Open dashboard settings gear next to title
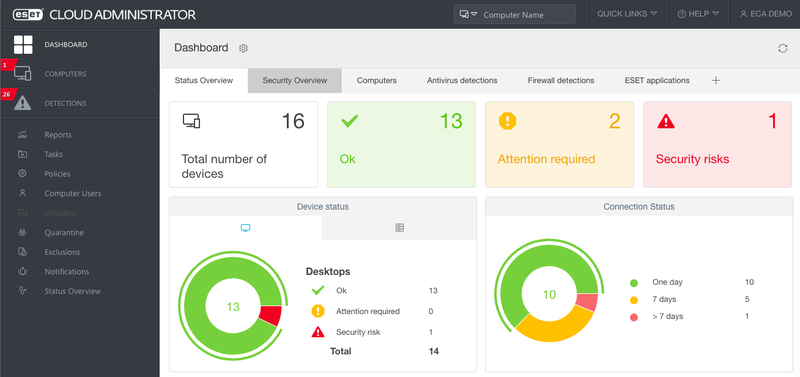The image size is (800, 377). click(243, 48)
